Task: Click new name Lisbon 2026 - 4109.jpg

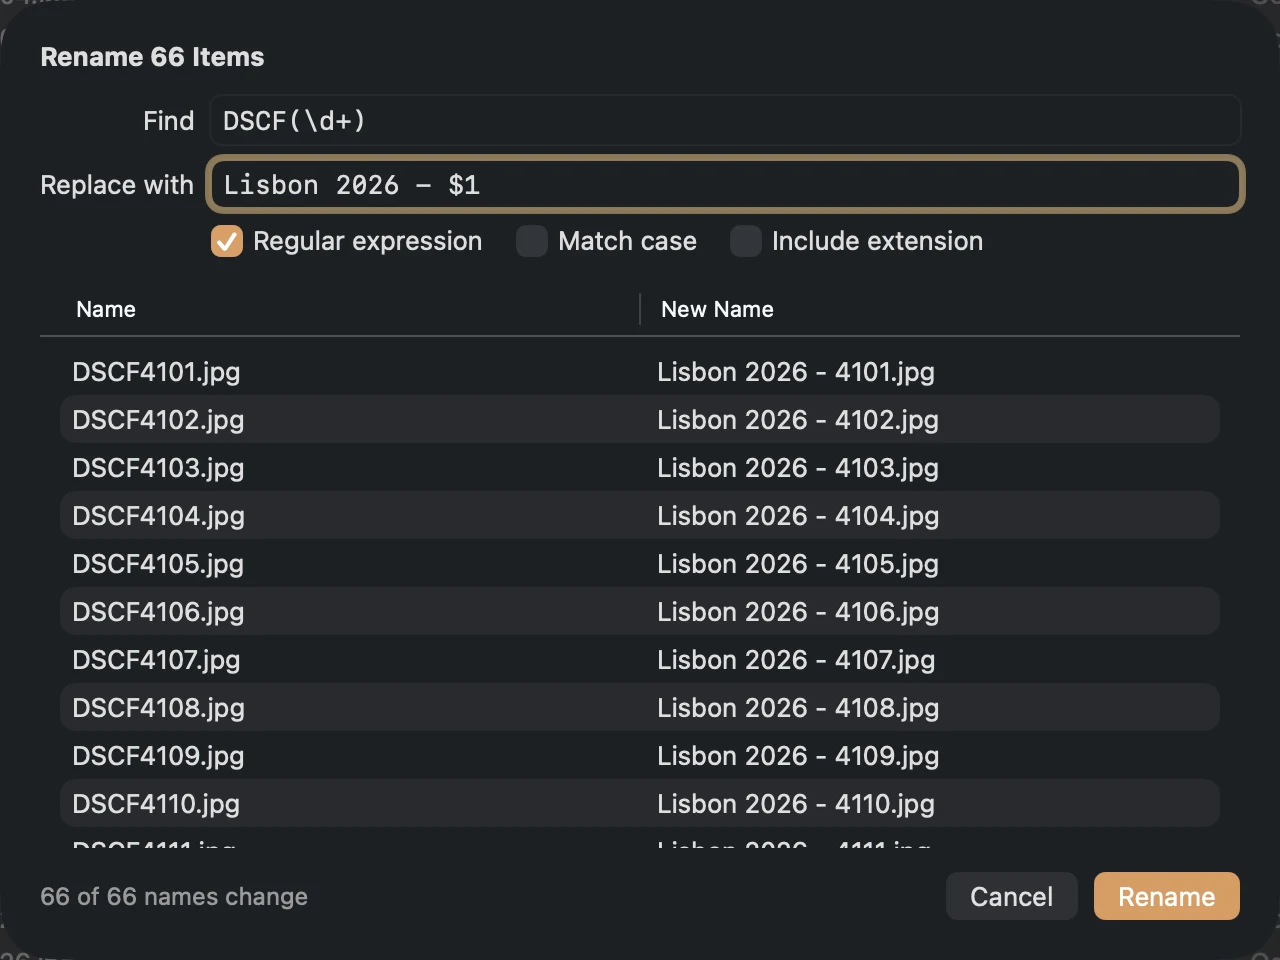Action: coord(798,756)
